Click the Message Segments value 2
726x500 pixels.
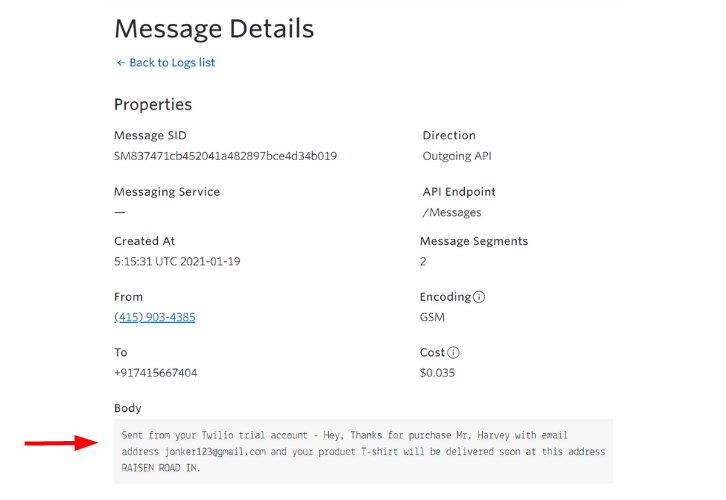tap(423, 262)
